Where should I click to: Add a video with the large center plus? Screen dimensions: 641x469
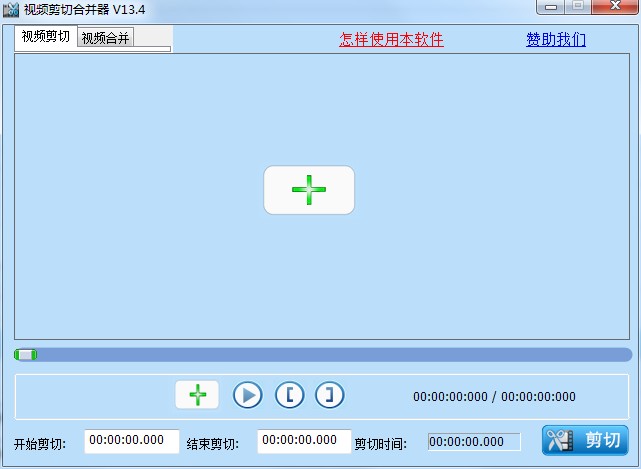click(x=309, y=190)
